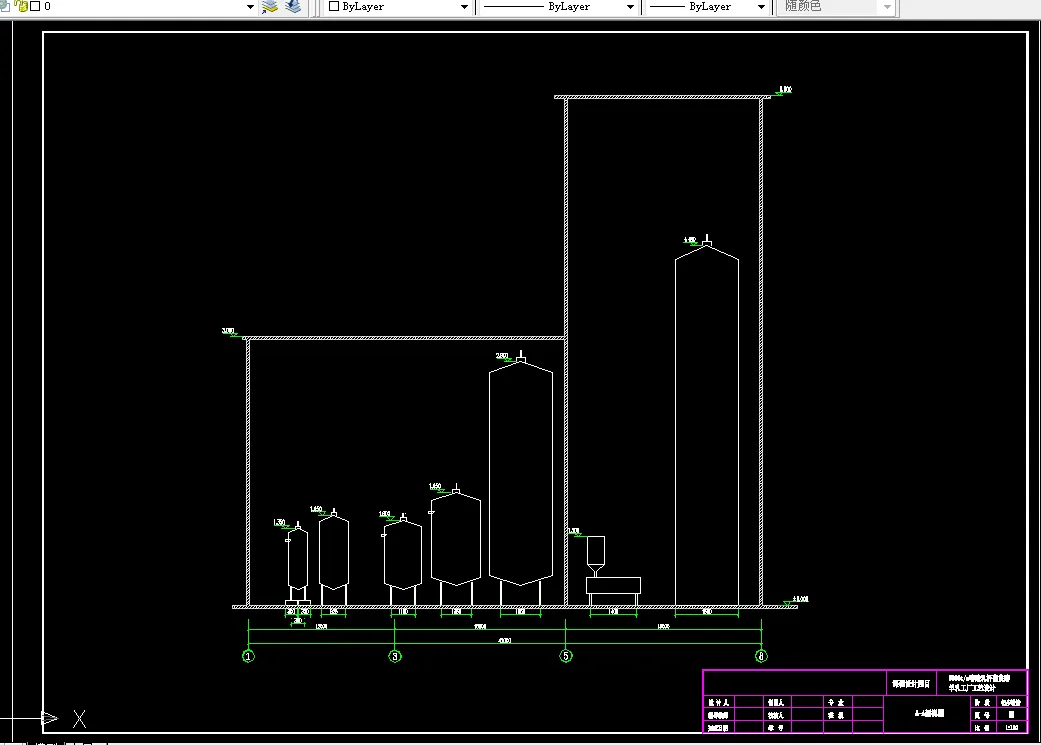Screen dimensions: 1041x745
Task: Select the smallest tank near axis 1
Action: click(x=297, y=564)
